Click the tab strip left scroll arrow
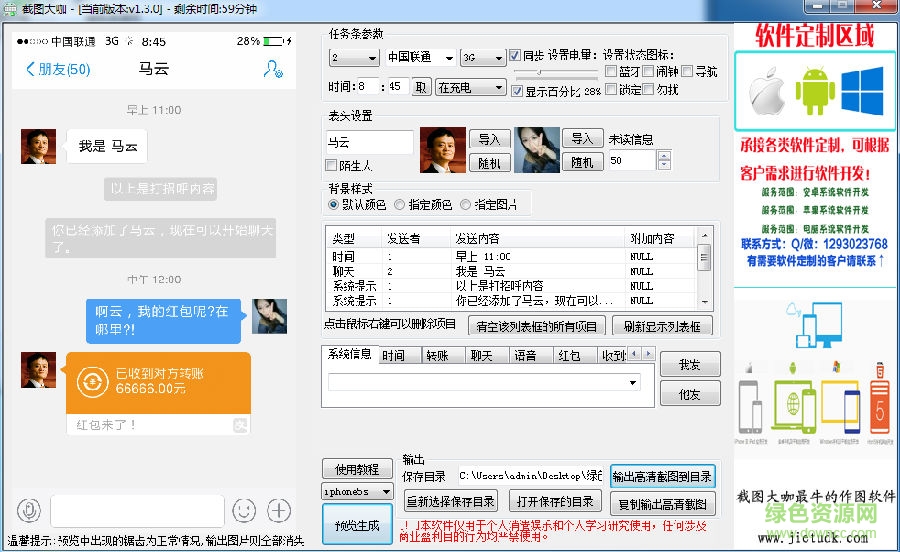 coord(635,354)
